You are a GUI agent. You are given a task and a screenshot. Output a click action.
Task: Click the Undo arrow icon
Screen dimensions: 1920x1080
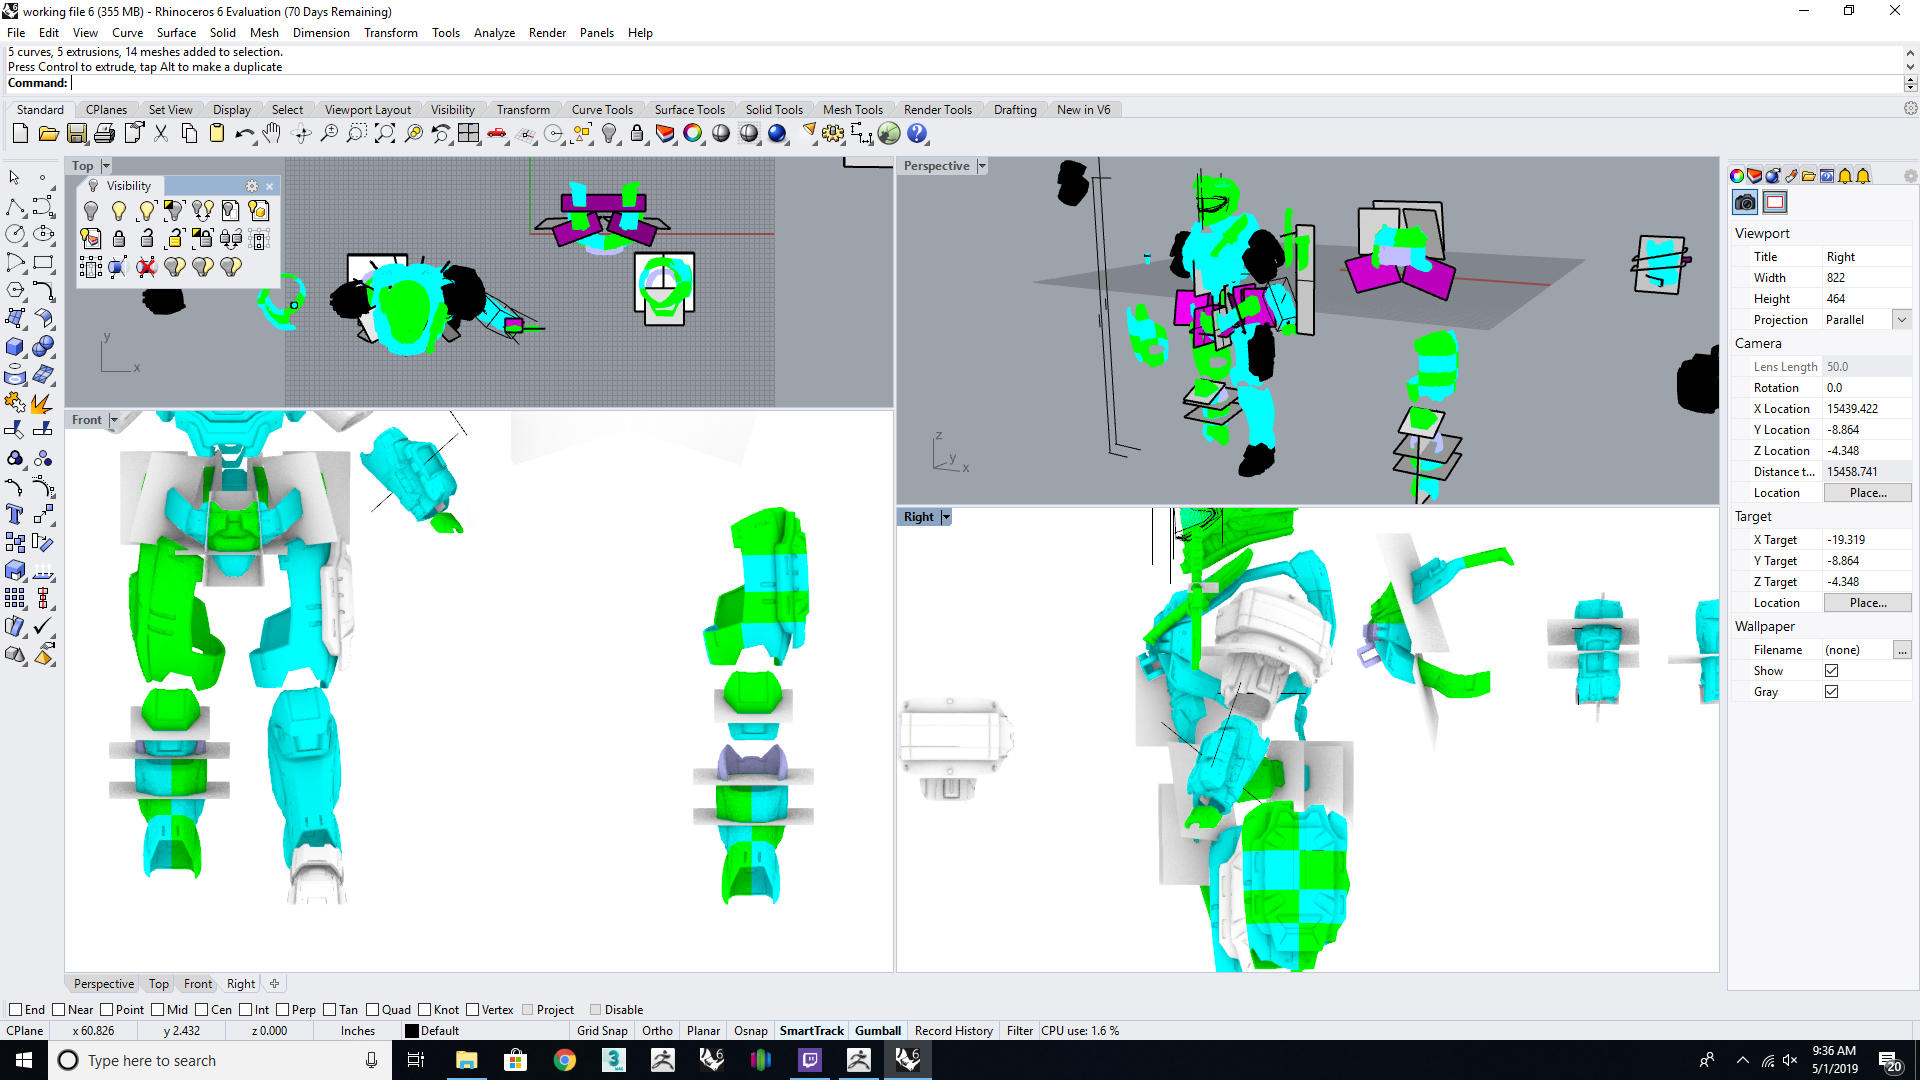[244, 134]
